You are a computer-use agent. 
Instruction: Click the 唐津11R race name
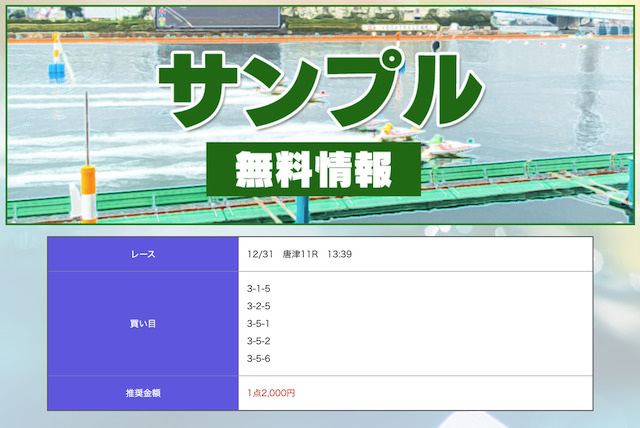(299, 254)
